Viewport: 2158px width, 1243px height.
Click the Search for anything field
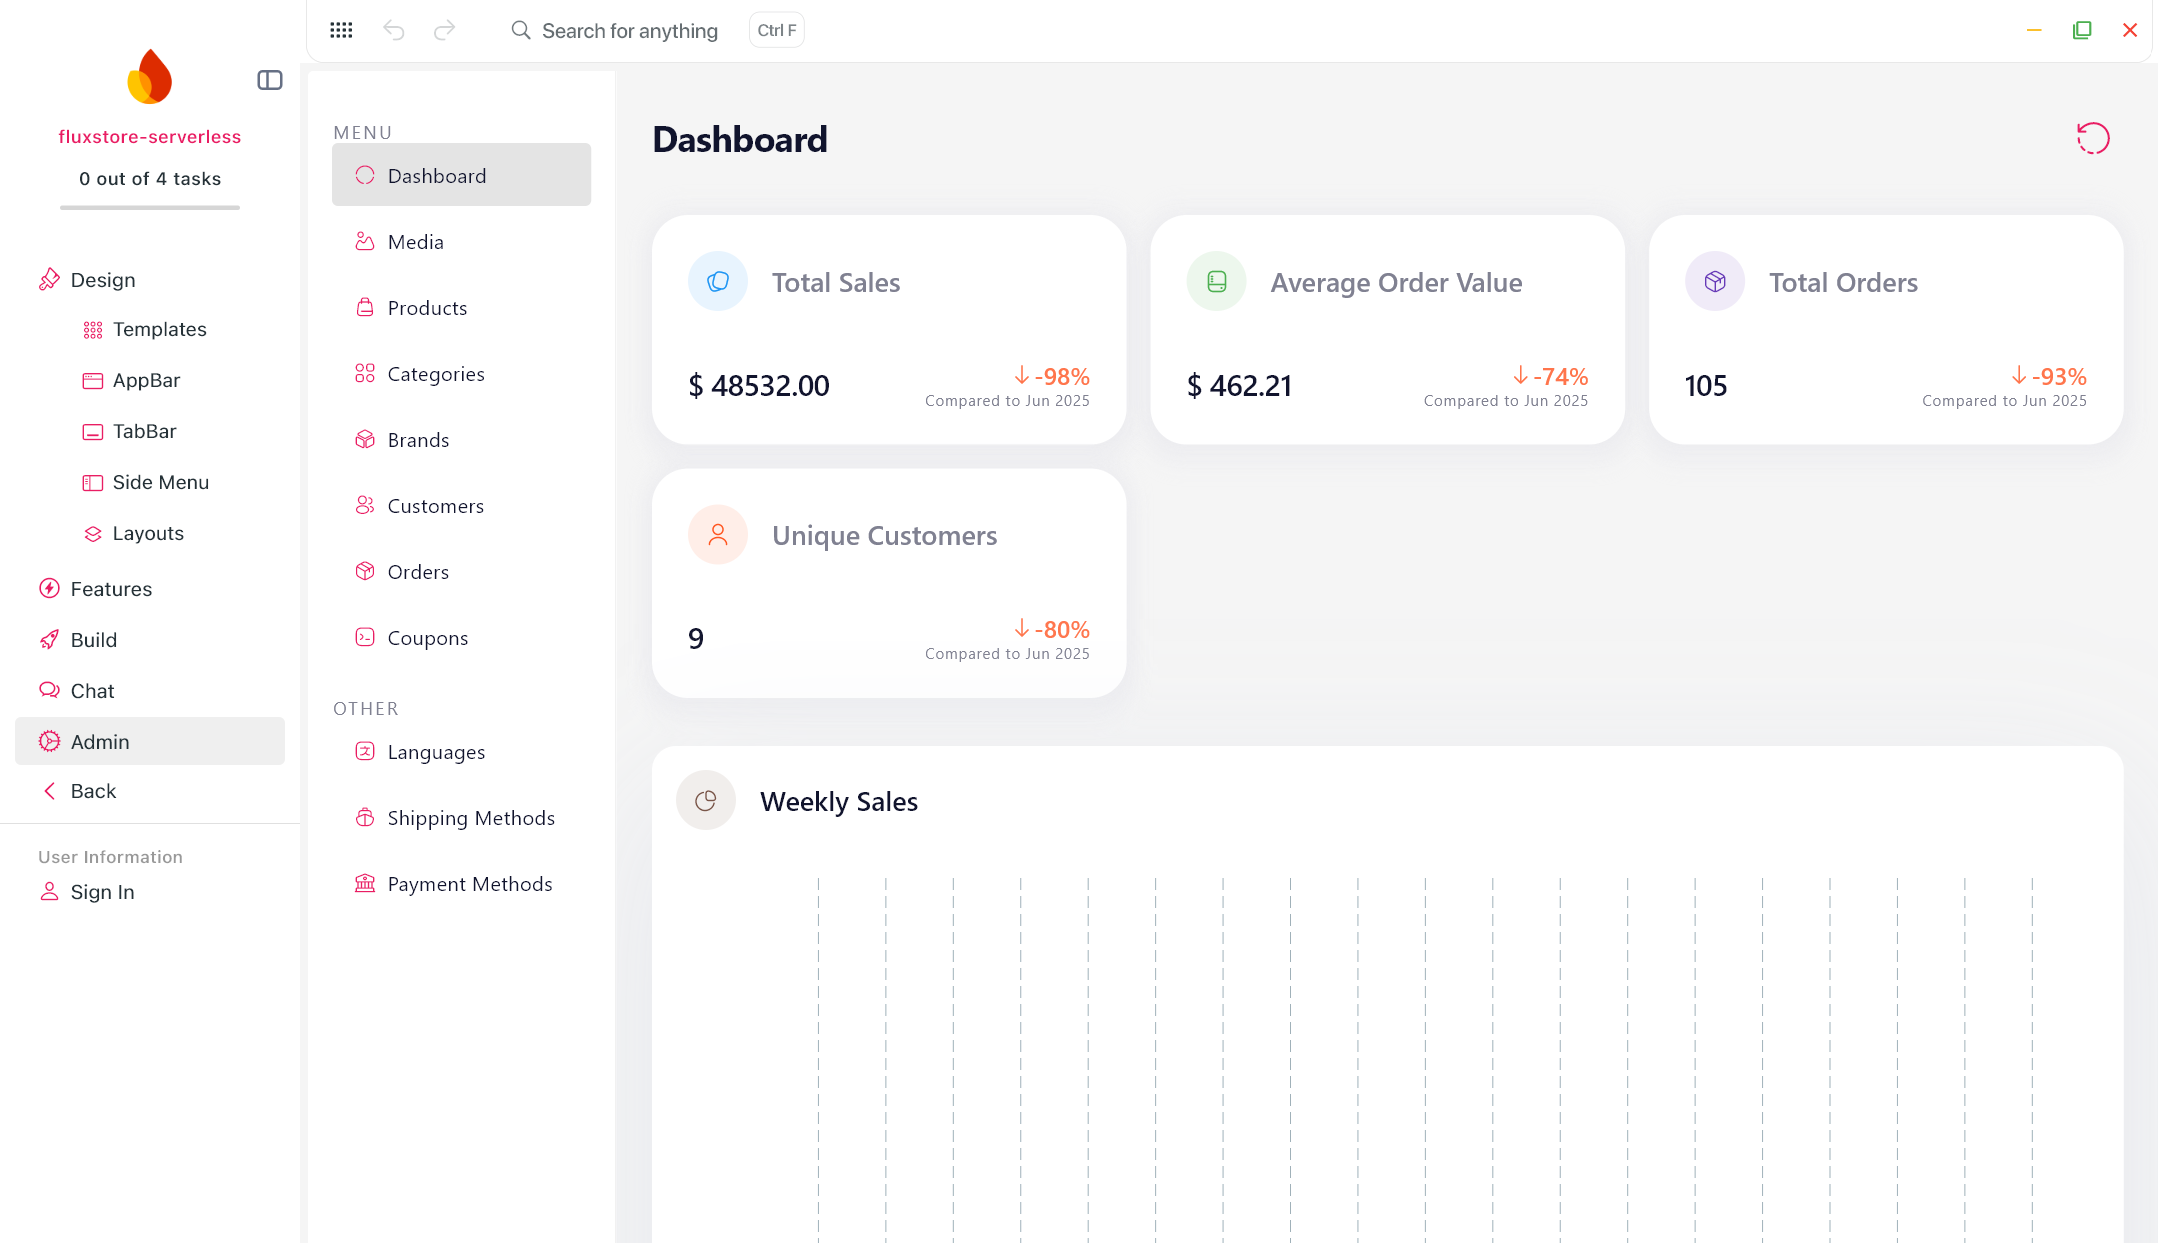[629, 31]
